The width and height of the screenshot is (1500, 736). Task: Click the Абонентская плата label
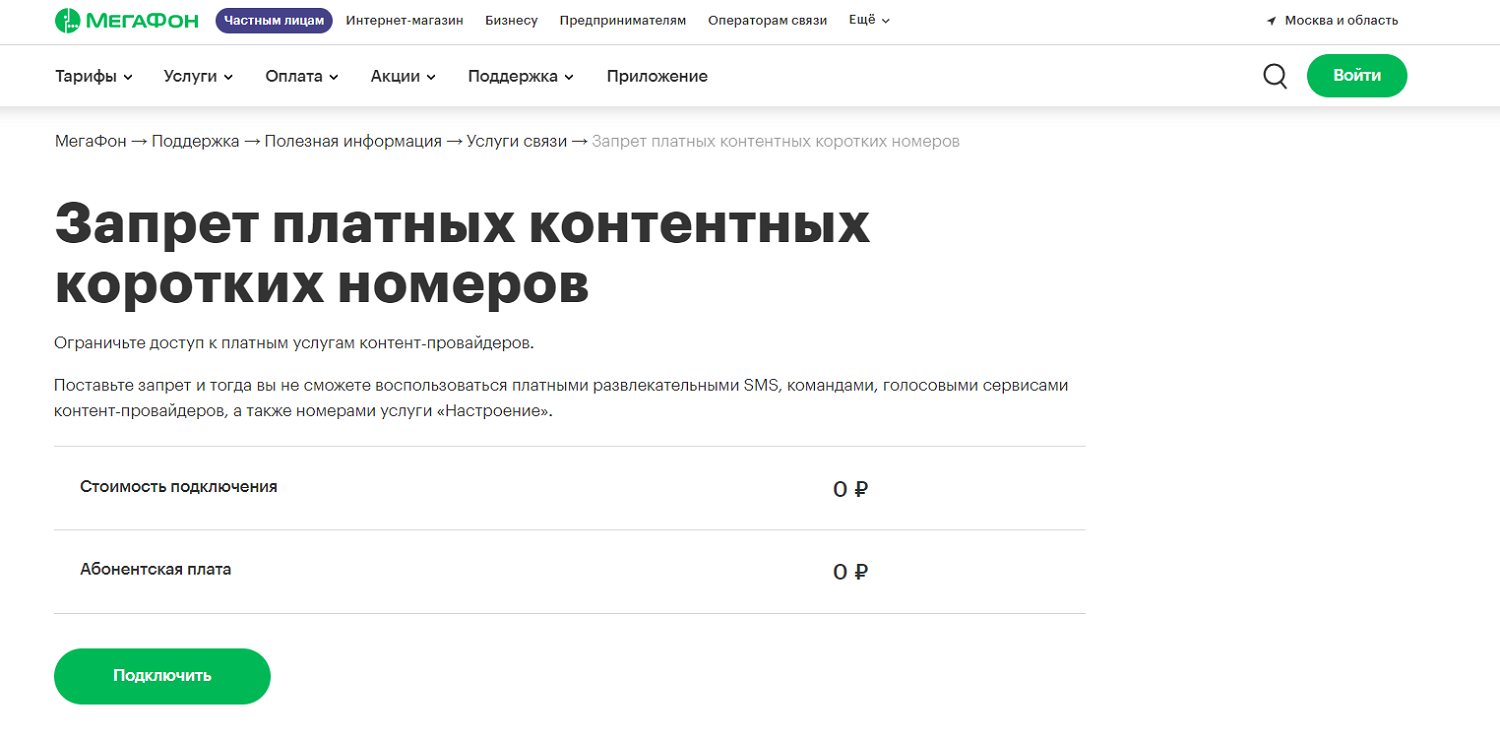tap(155, 569)
